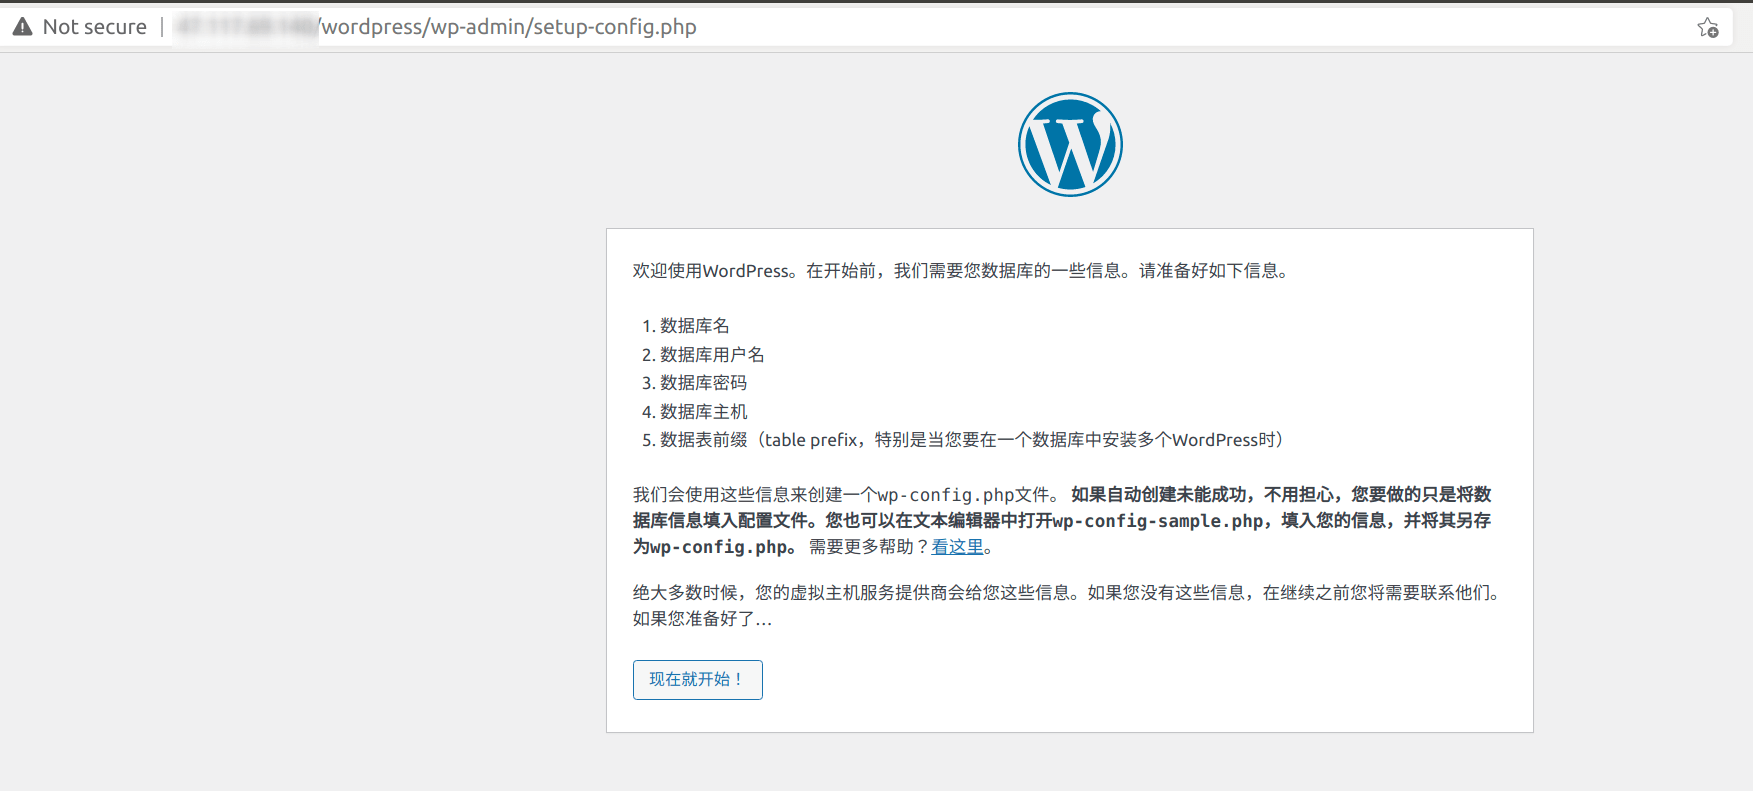Click the "Not secure" label in address bar
1753x791 pixels.
95,27
